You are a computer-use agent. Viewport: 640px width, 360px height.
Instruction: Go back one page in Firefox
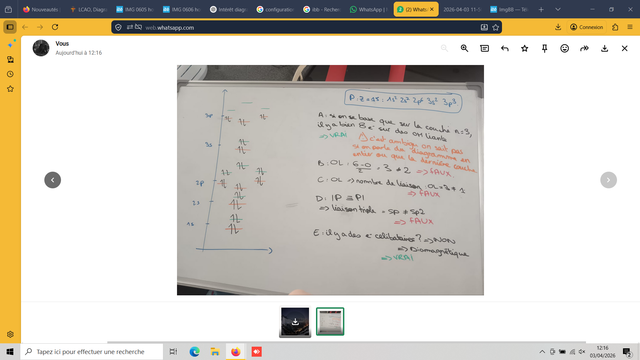tap(25, 27)
